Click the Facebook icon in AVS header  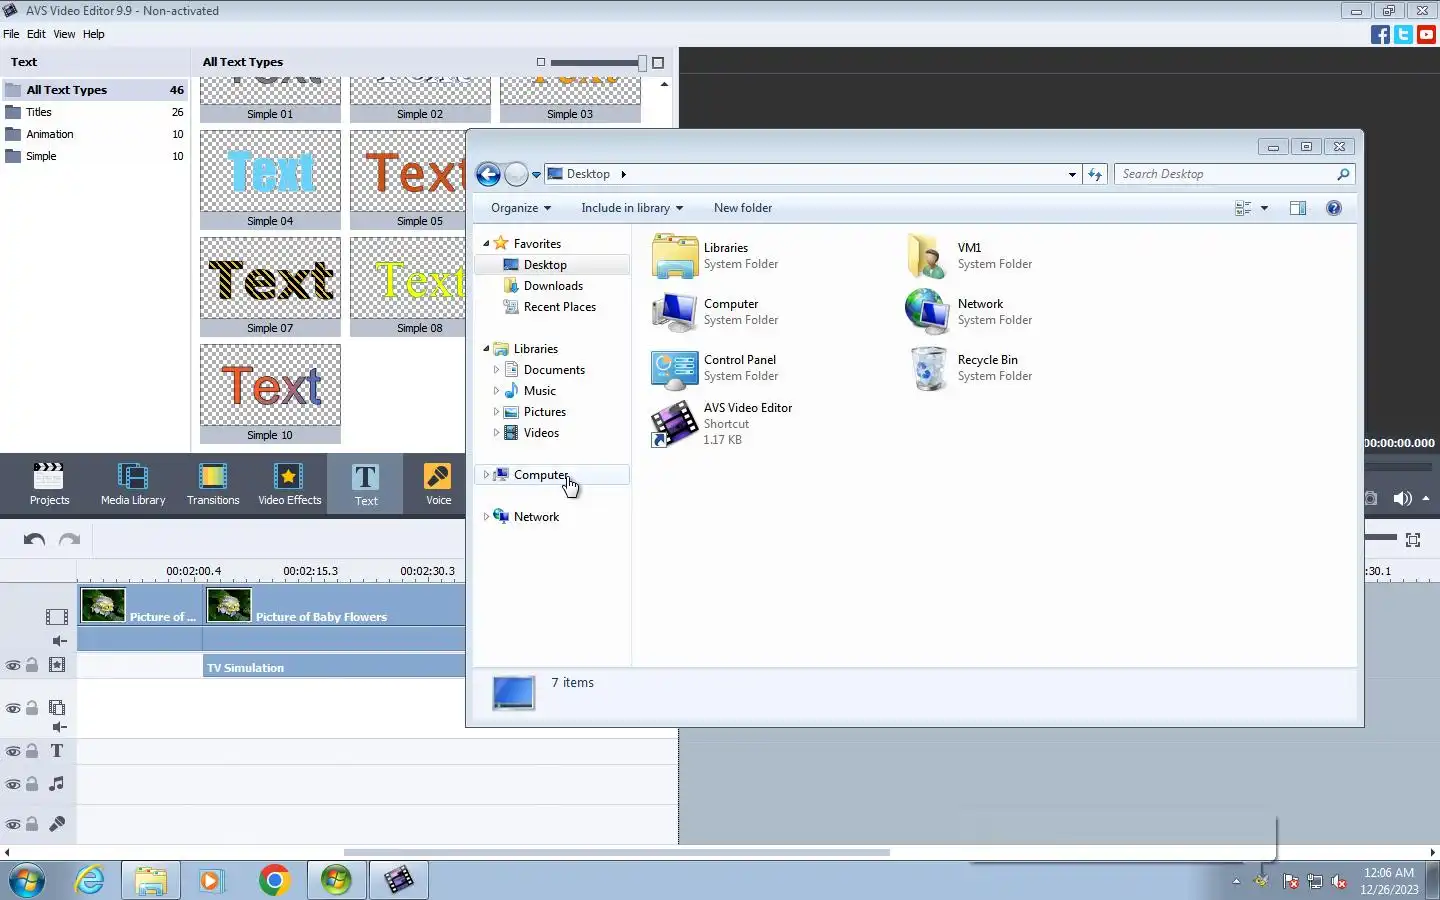[1380, 34]
